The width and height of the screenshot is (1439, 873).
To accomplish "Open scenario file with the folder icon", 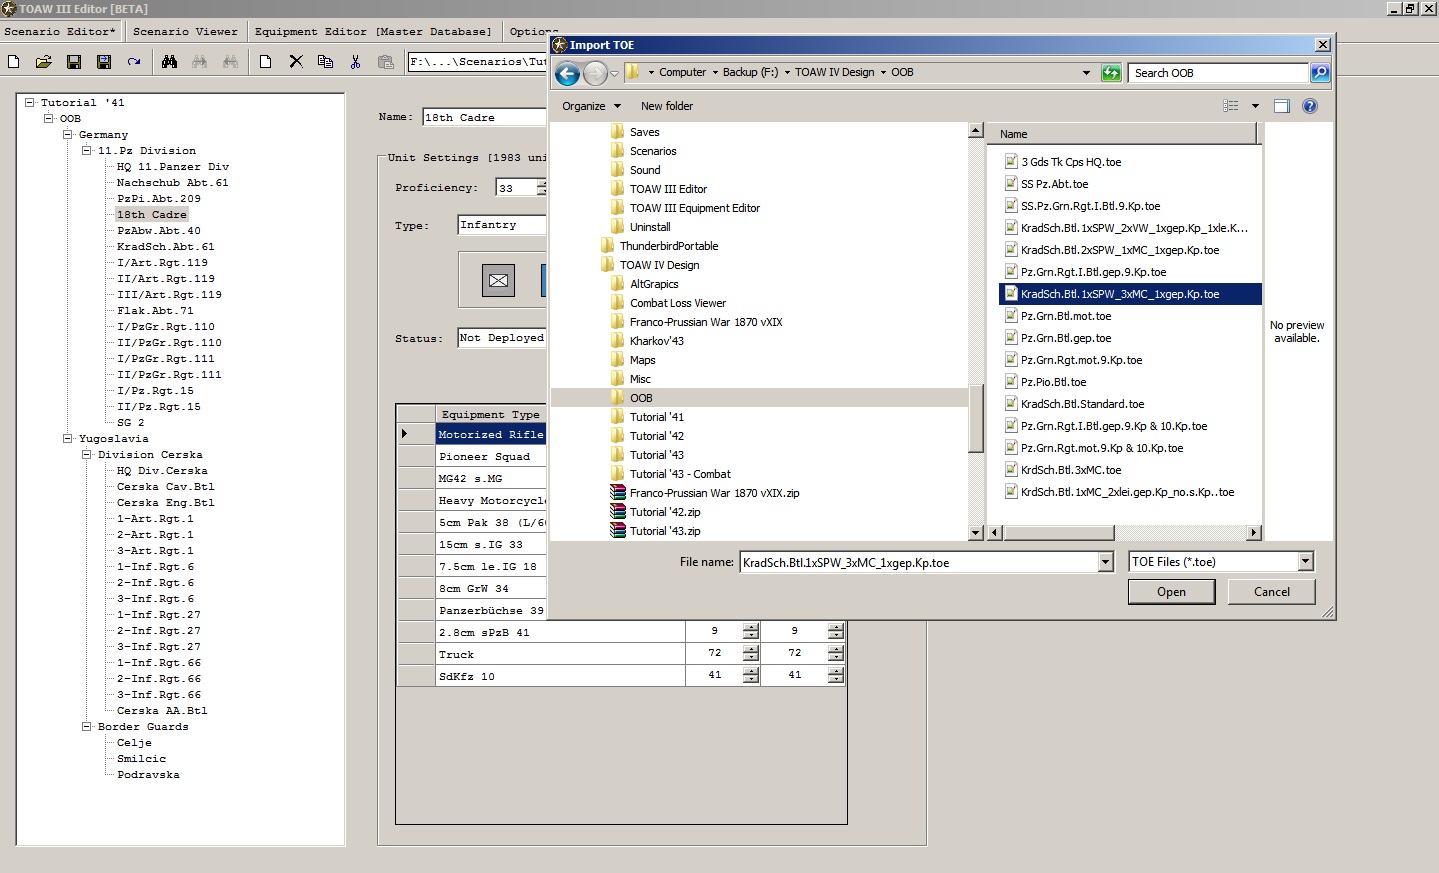I will click(44, 62).
